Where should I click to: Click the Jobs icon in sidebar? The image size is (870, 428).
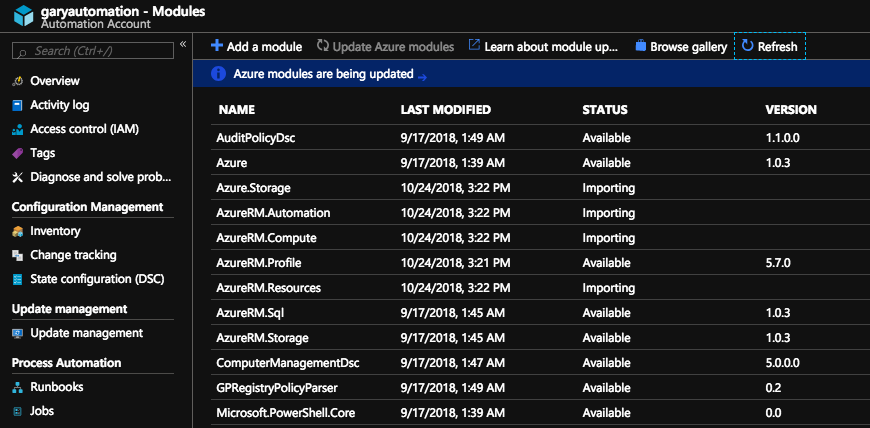[x=18, y=411]
